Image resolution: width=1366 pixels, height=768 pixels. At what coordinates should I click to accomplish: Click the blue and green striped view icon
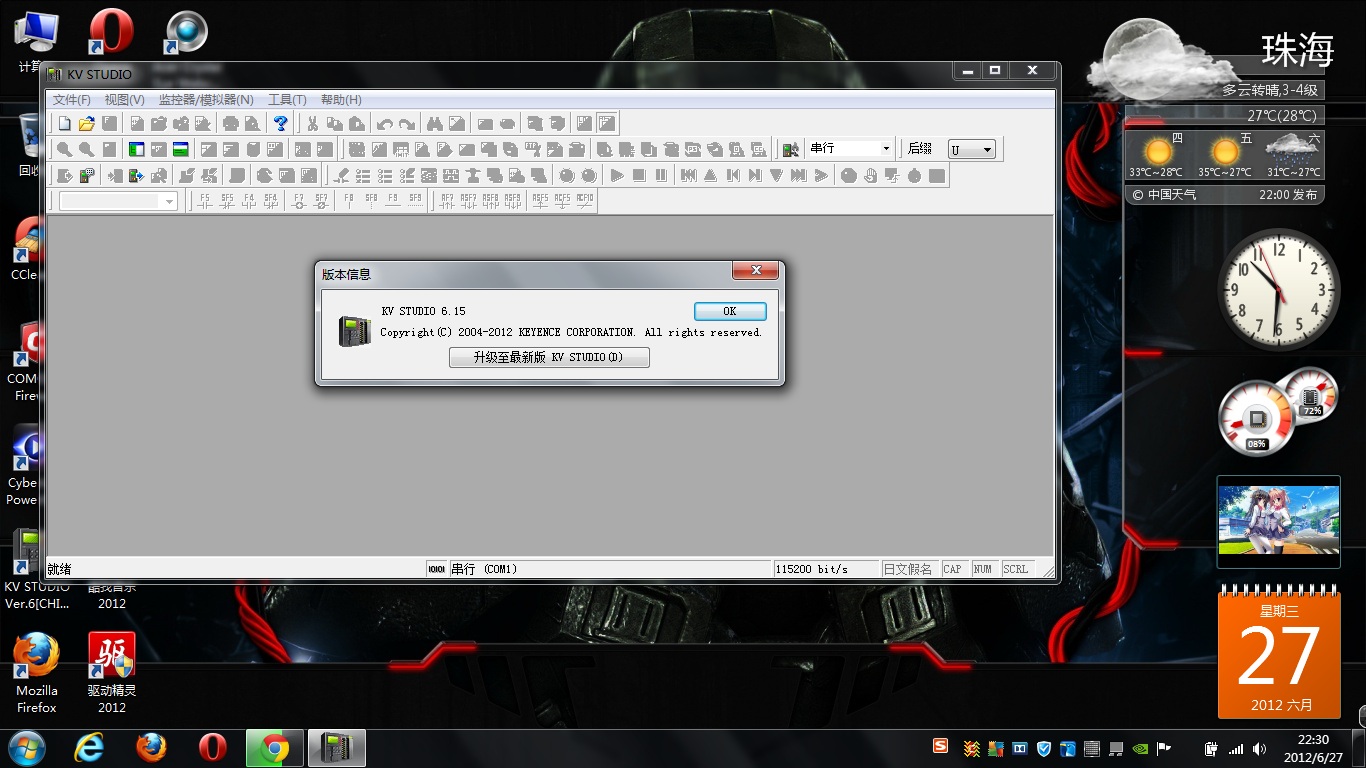coord(181,149)
